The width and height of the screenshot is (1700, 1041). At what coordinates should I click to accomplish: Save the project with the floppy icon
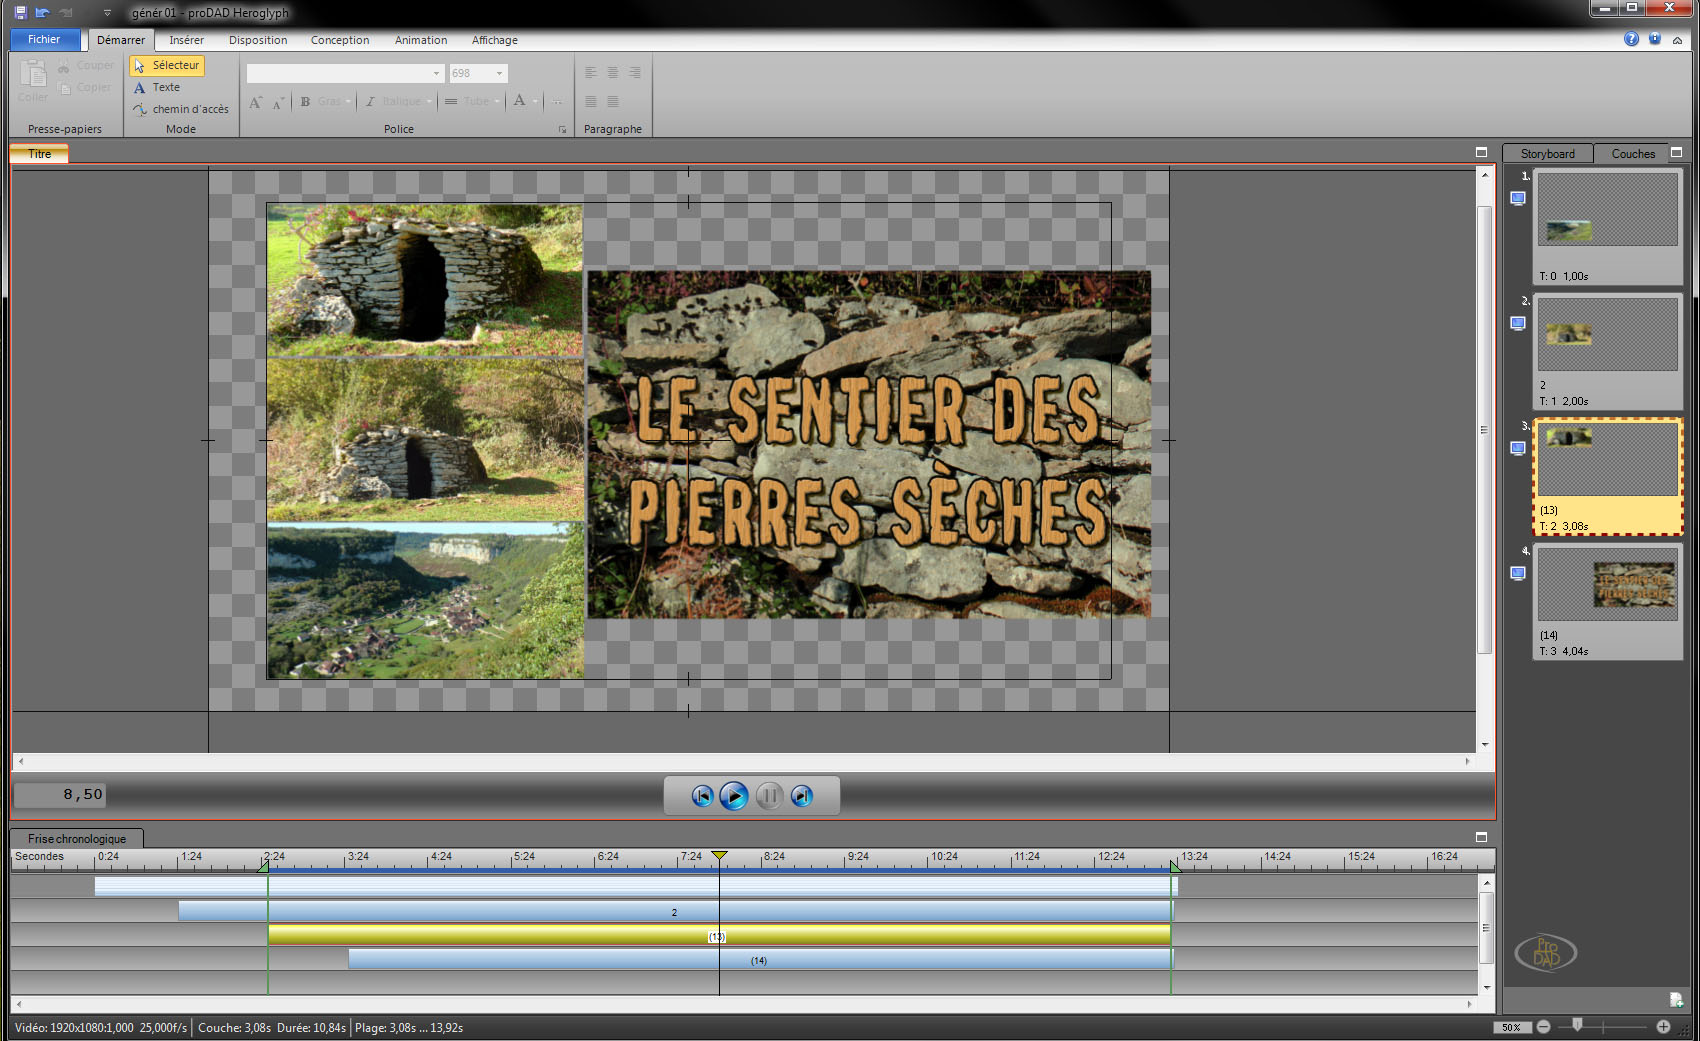(20, 12)
